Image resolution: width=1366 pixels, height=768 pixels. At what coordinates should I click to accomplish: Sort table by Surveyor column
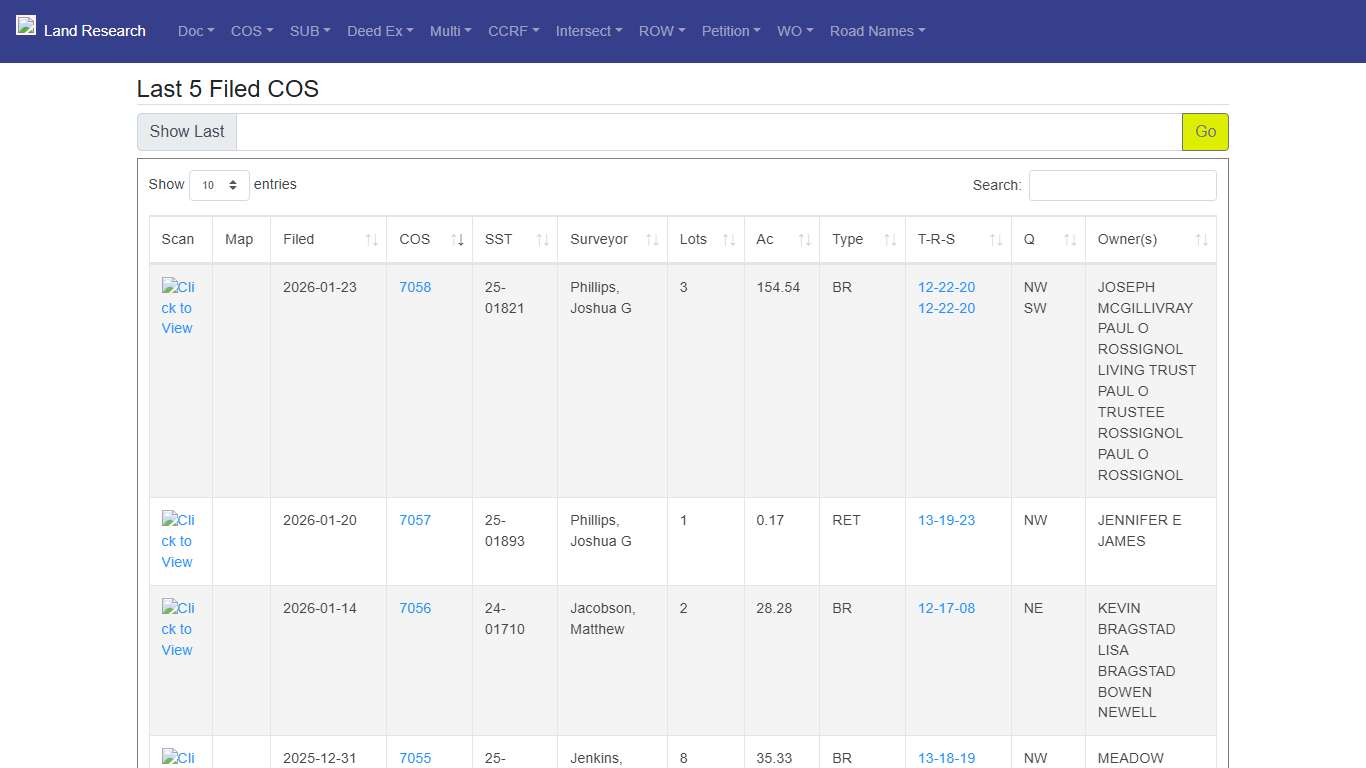pos(611,240)
